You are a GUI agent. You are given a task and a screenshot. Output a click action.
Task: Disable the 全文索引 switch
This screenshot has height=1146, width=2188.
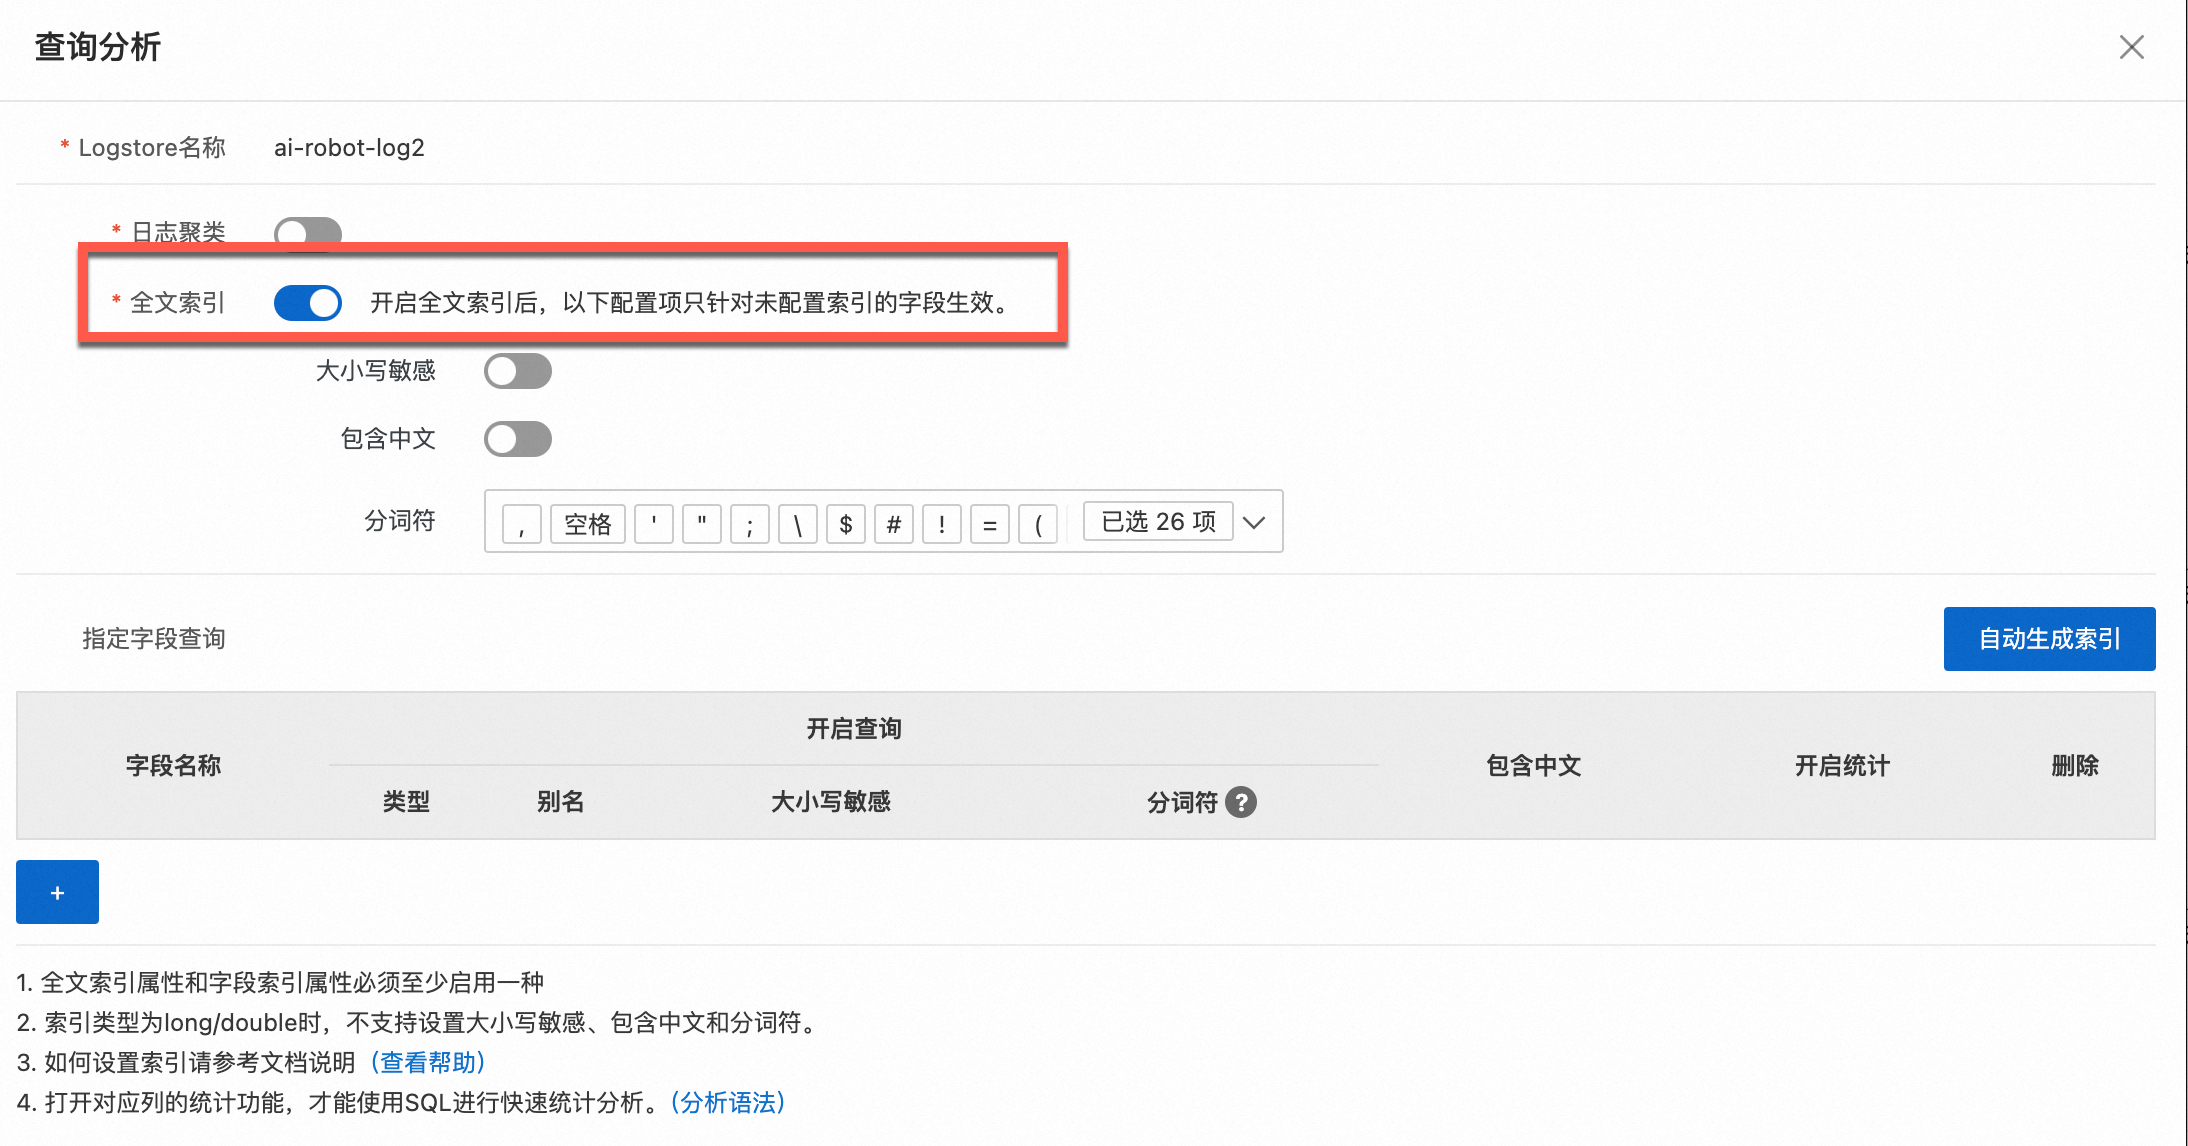tap(307, 302)
